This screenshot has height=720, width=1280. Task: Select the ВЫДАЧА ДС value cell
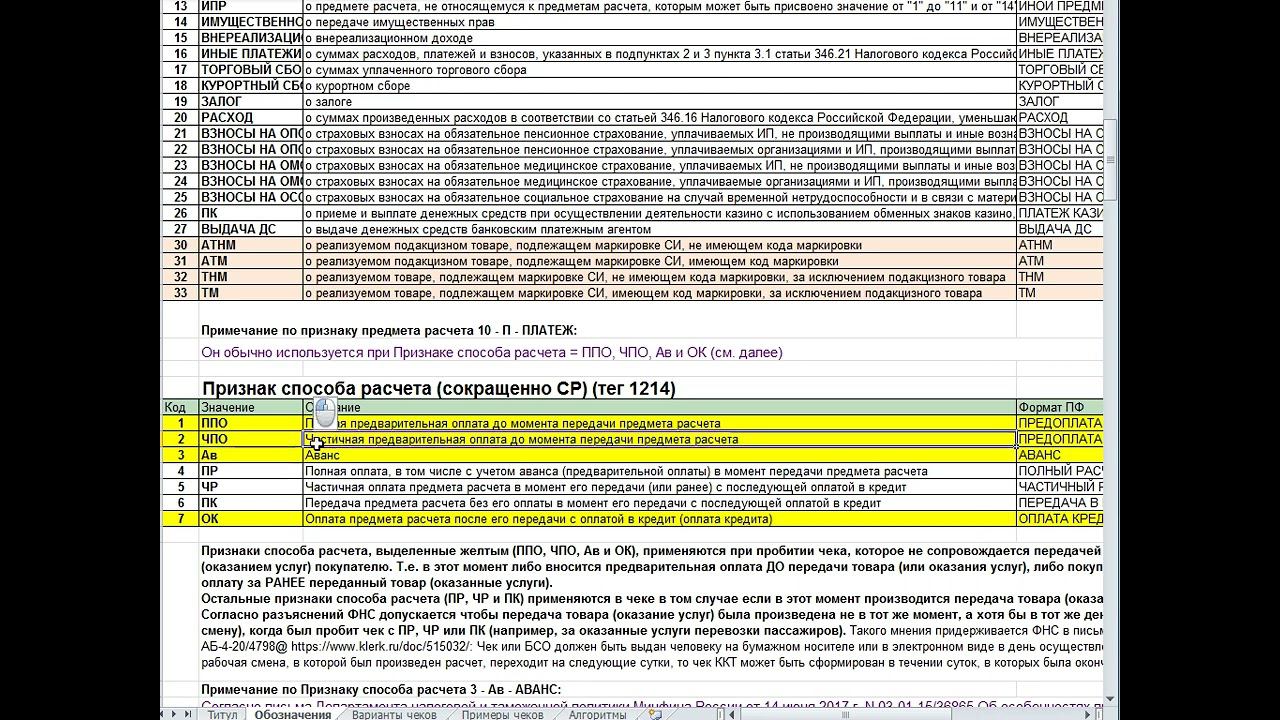[x=251, y=229]
